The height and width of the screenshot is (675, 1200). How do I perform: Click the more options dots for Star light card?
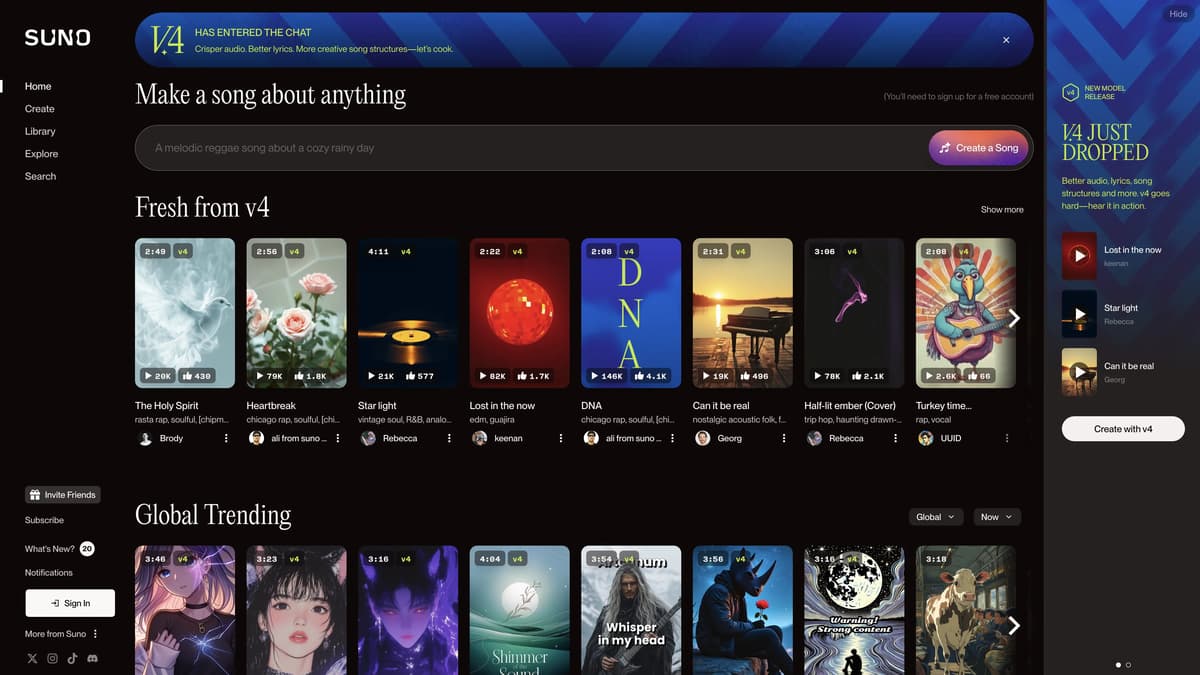[x=449, y=438]
